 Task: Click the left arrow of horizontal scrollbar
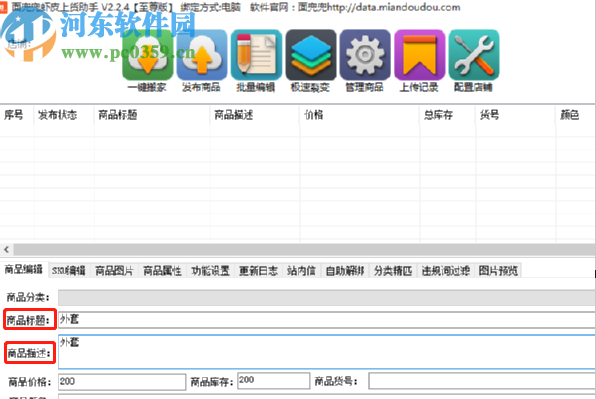click(x=6, y=250)
